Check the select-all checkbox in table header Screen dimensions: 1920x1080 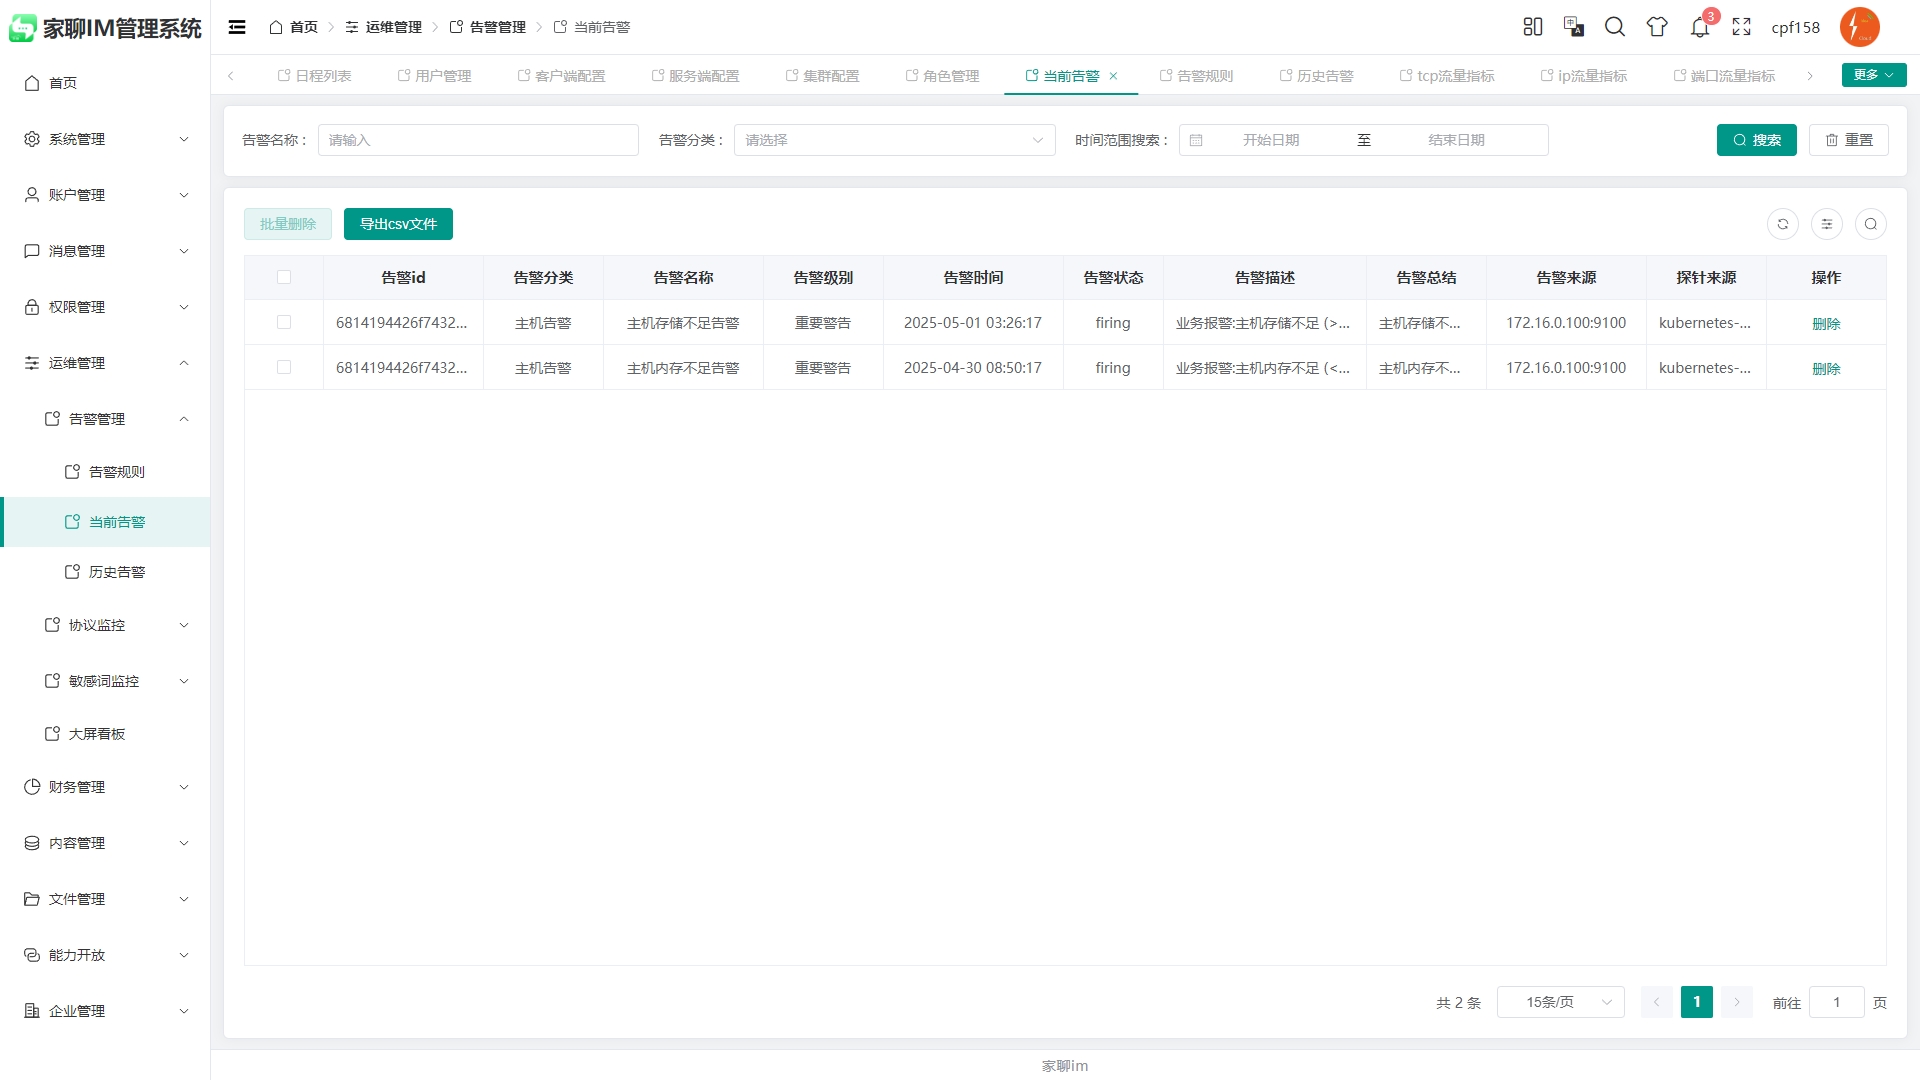284,277
